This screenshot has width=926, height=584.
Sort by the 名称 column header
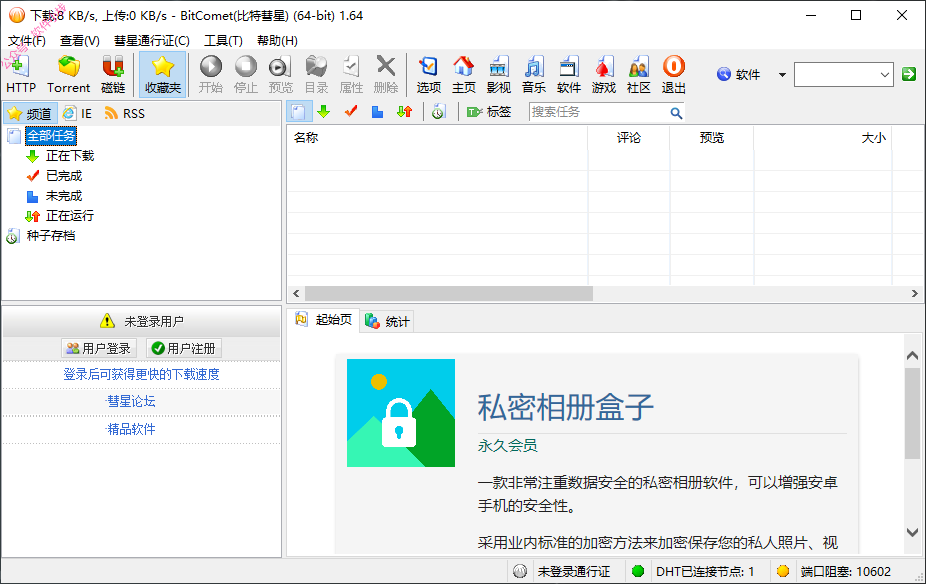click(437, 138)
